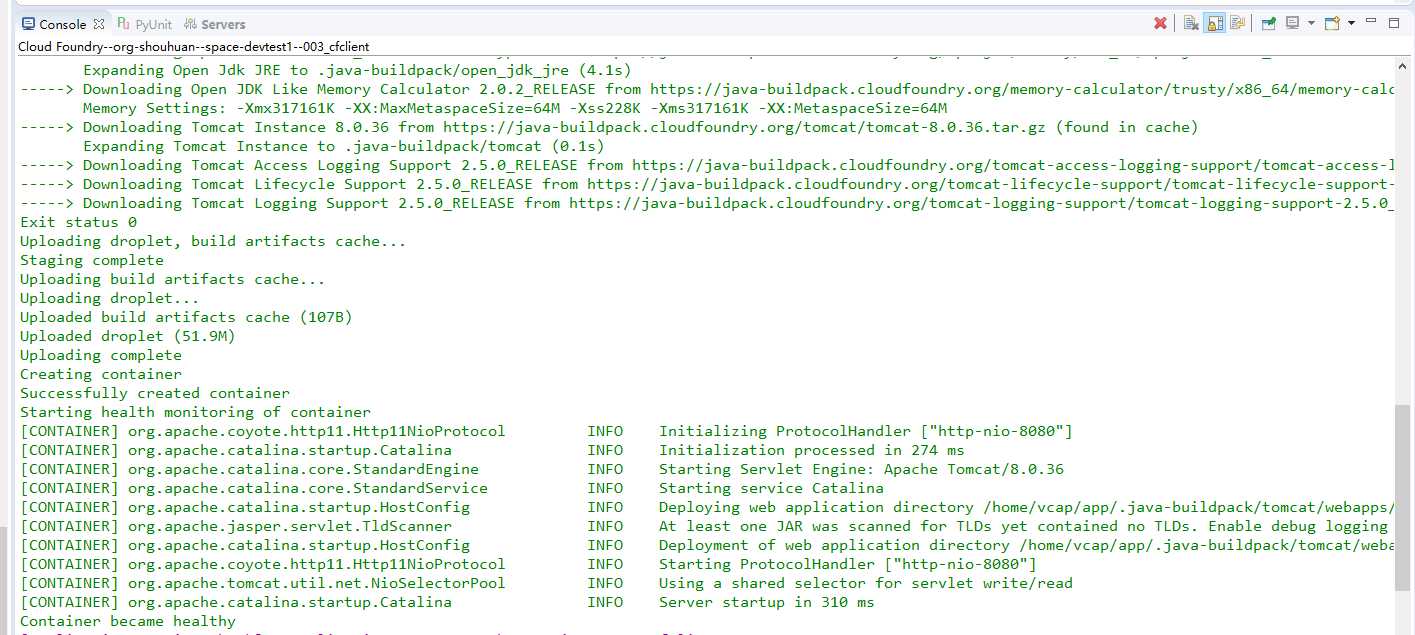The height and width of the screenshot is (635, 1415).
Task: Click 'org.apache.tomcat.util.net.NioSelectorPool' log entry
Action: (317, 583)
